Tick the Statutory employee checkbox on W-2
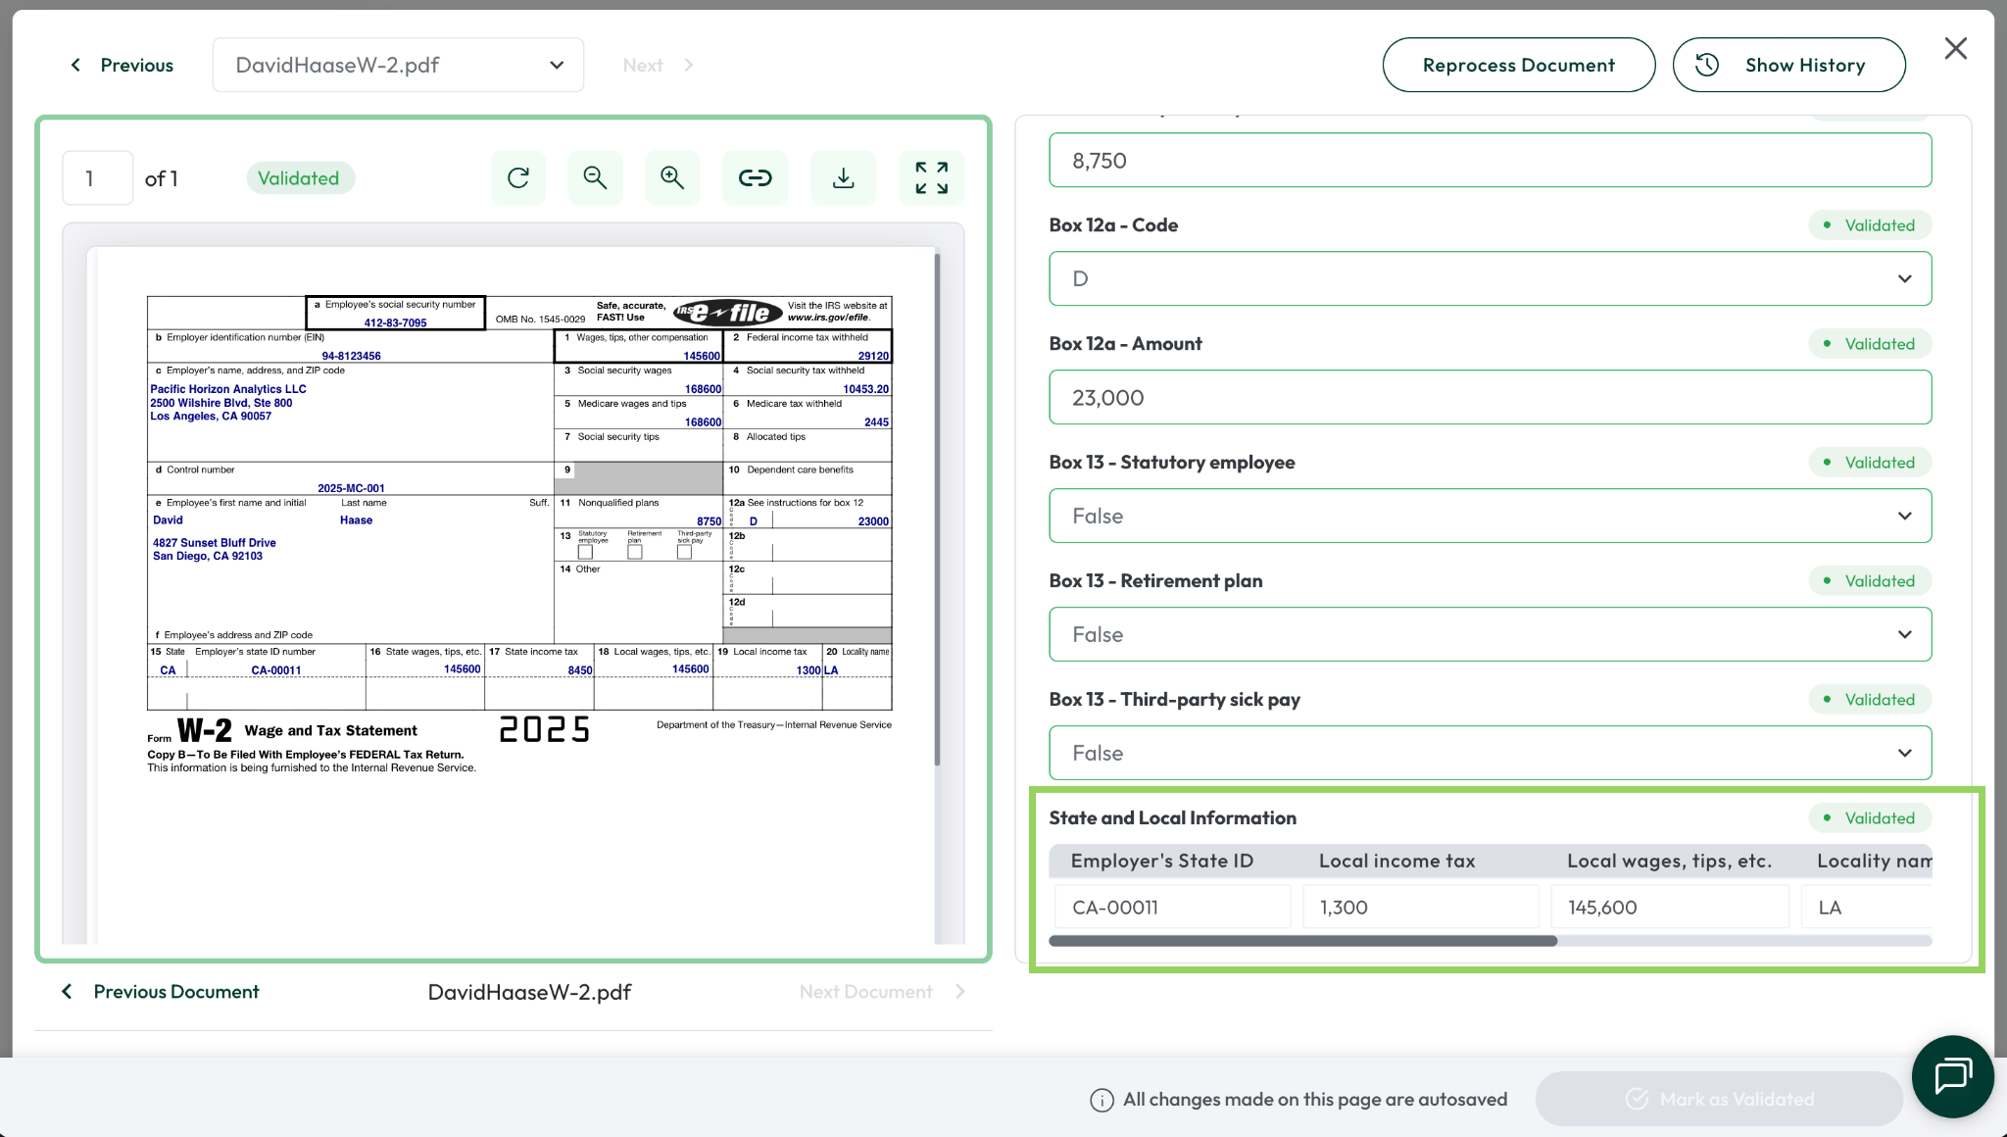The height and width of the screenshot is (1137, 2007). pyautogui.click(x=585, y=552)
